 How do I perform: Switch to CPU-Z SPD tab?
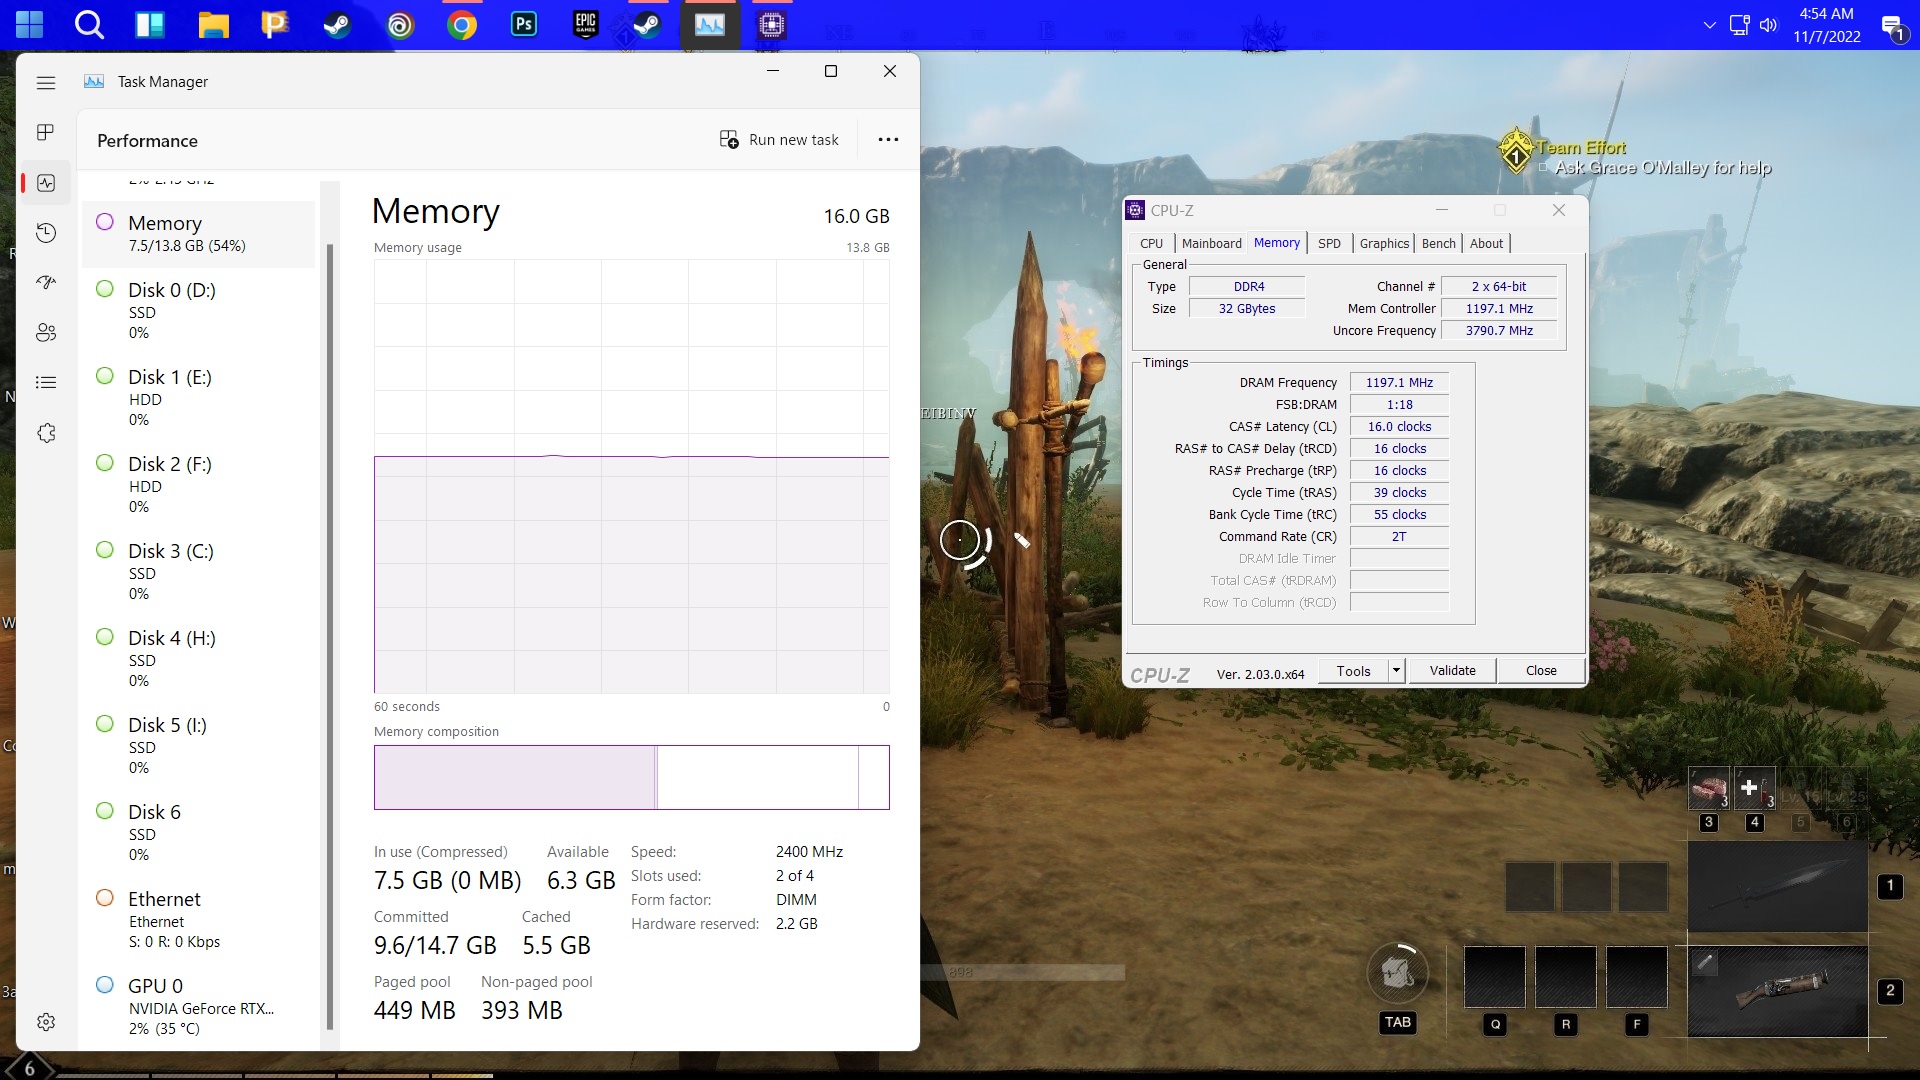point(1329,243)
